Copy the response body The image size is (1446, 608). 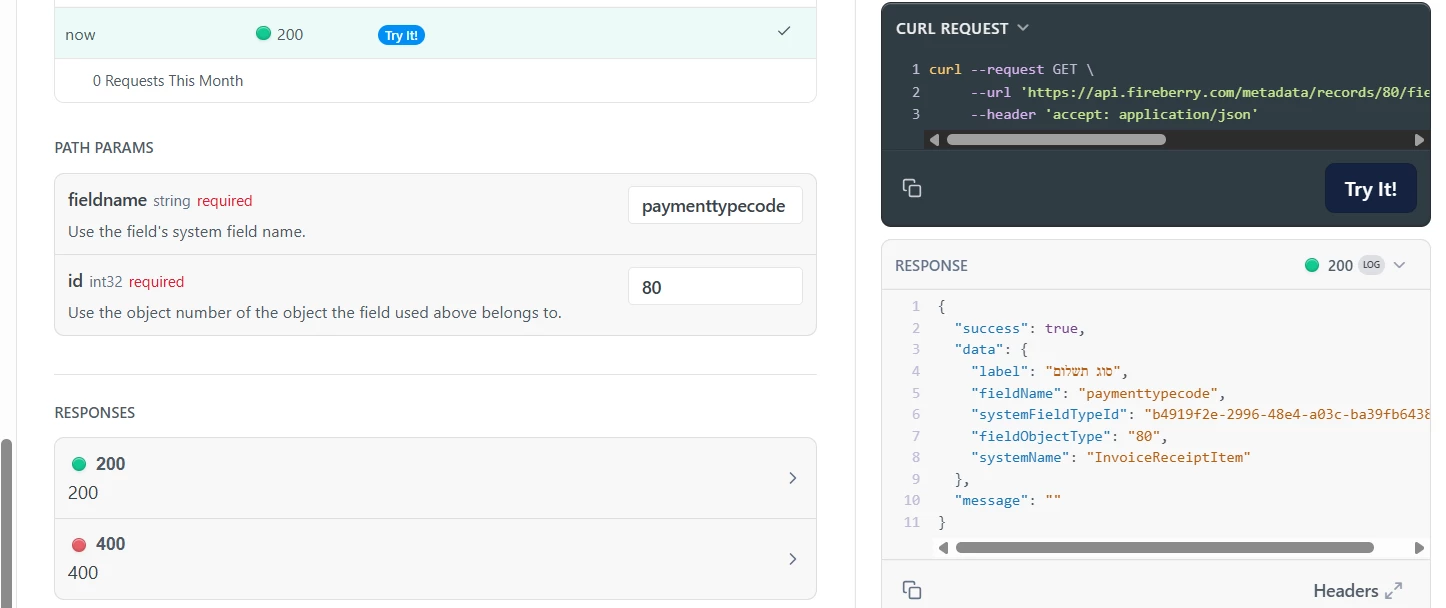click(912, 590)
